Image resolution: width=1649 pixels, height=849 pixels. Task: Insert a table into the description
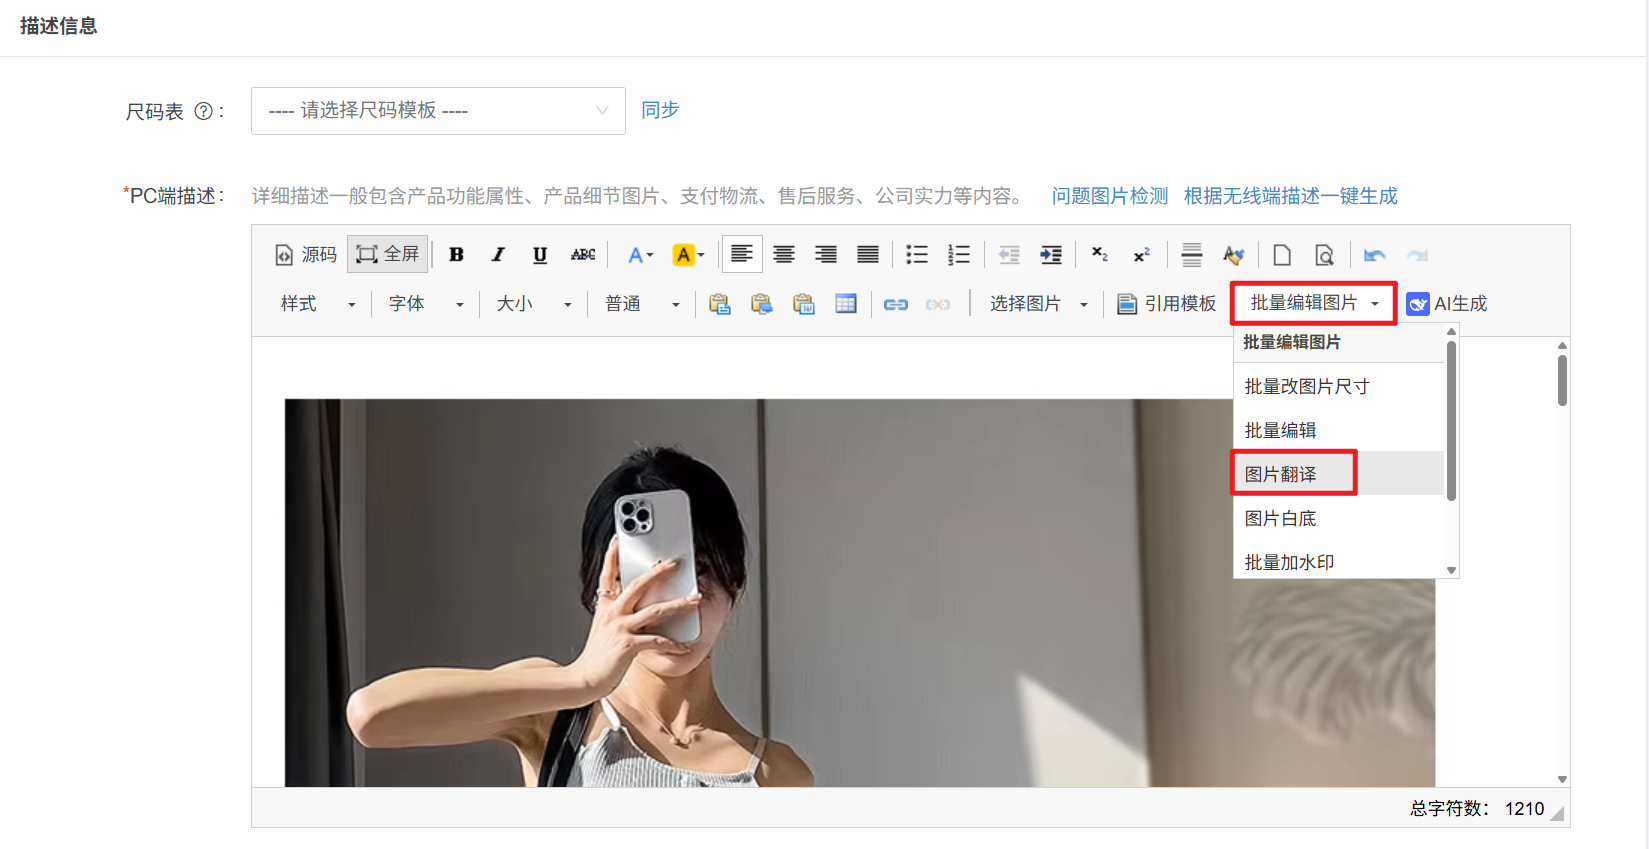pyautogui.click(x=846, y=304)
